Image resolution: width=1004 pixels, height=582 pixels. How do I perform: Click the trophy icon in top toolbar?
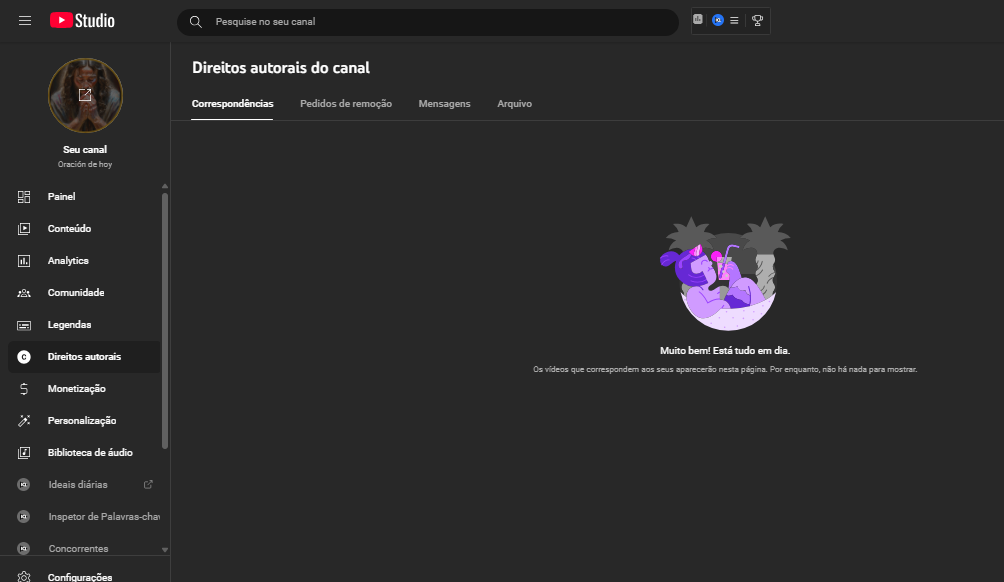tap(757, 20)
